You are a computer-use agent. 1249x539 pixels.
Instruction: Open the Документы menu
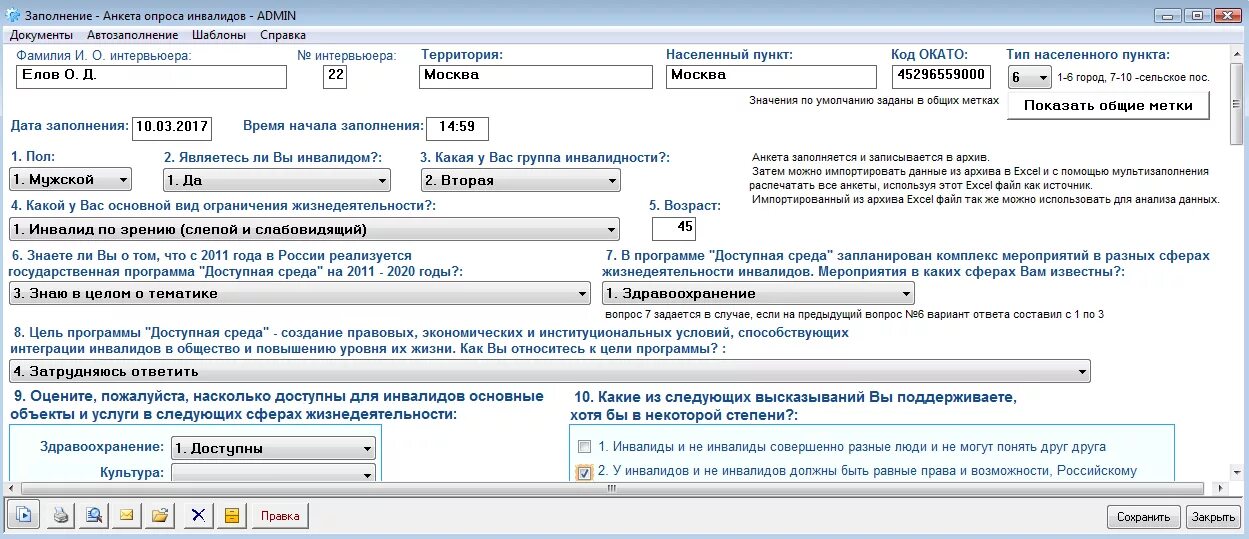point(42,35)
